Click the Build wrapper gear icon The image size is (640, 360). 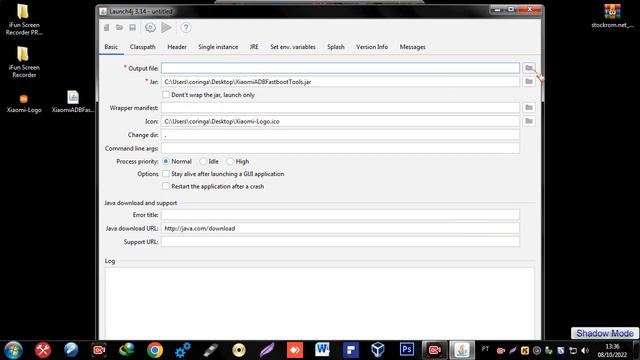pos(150,28)
